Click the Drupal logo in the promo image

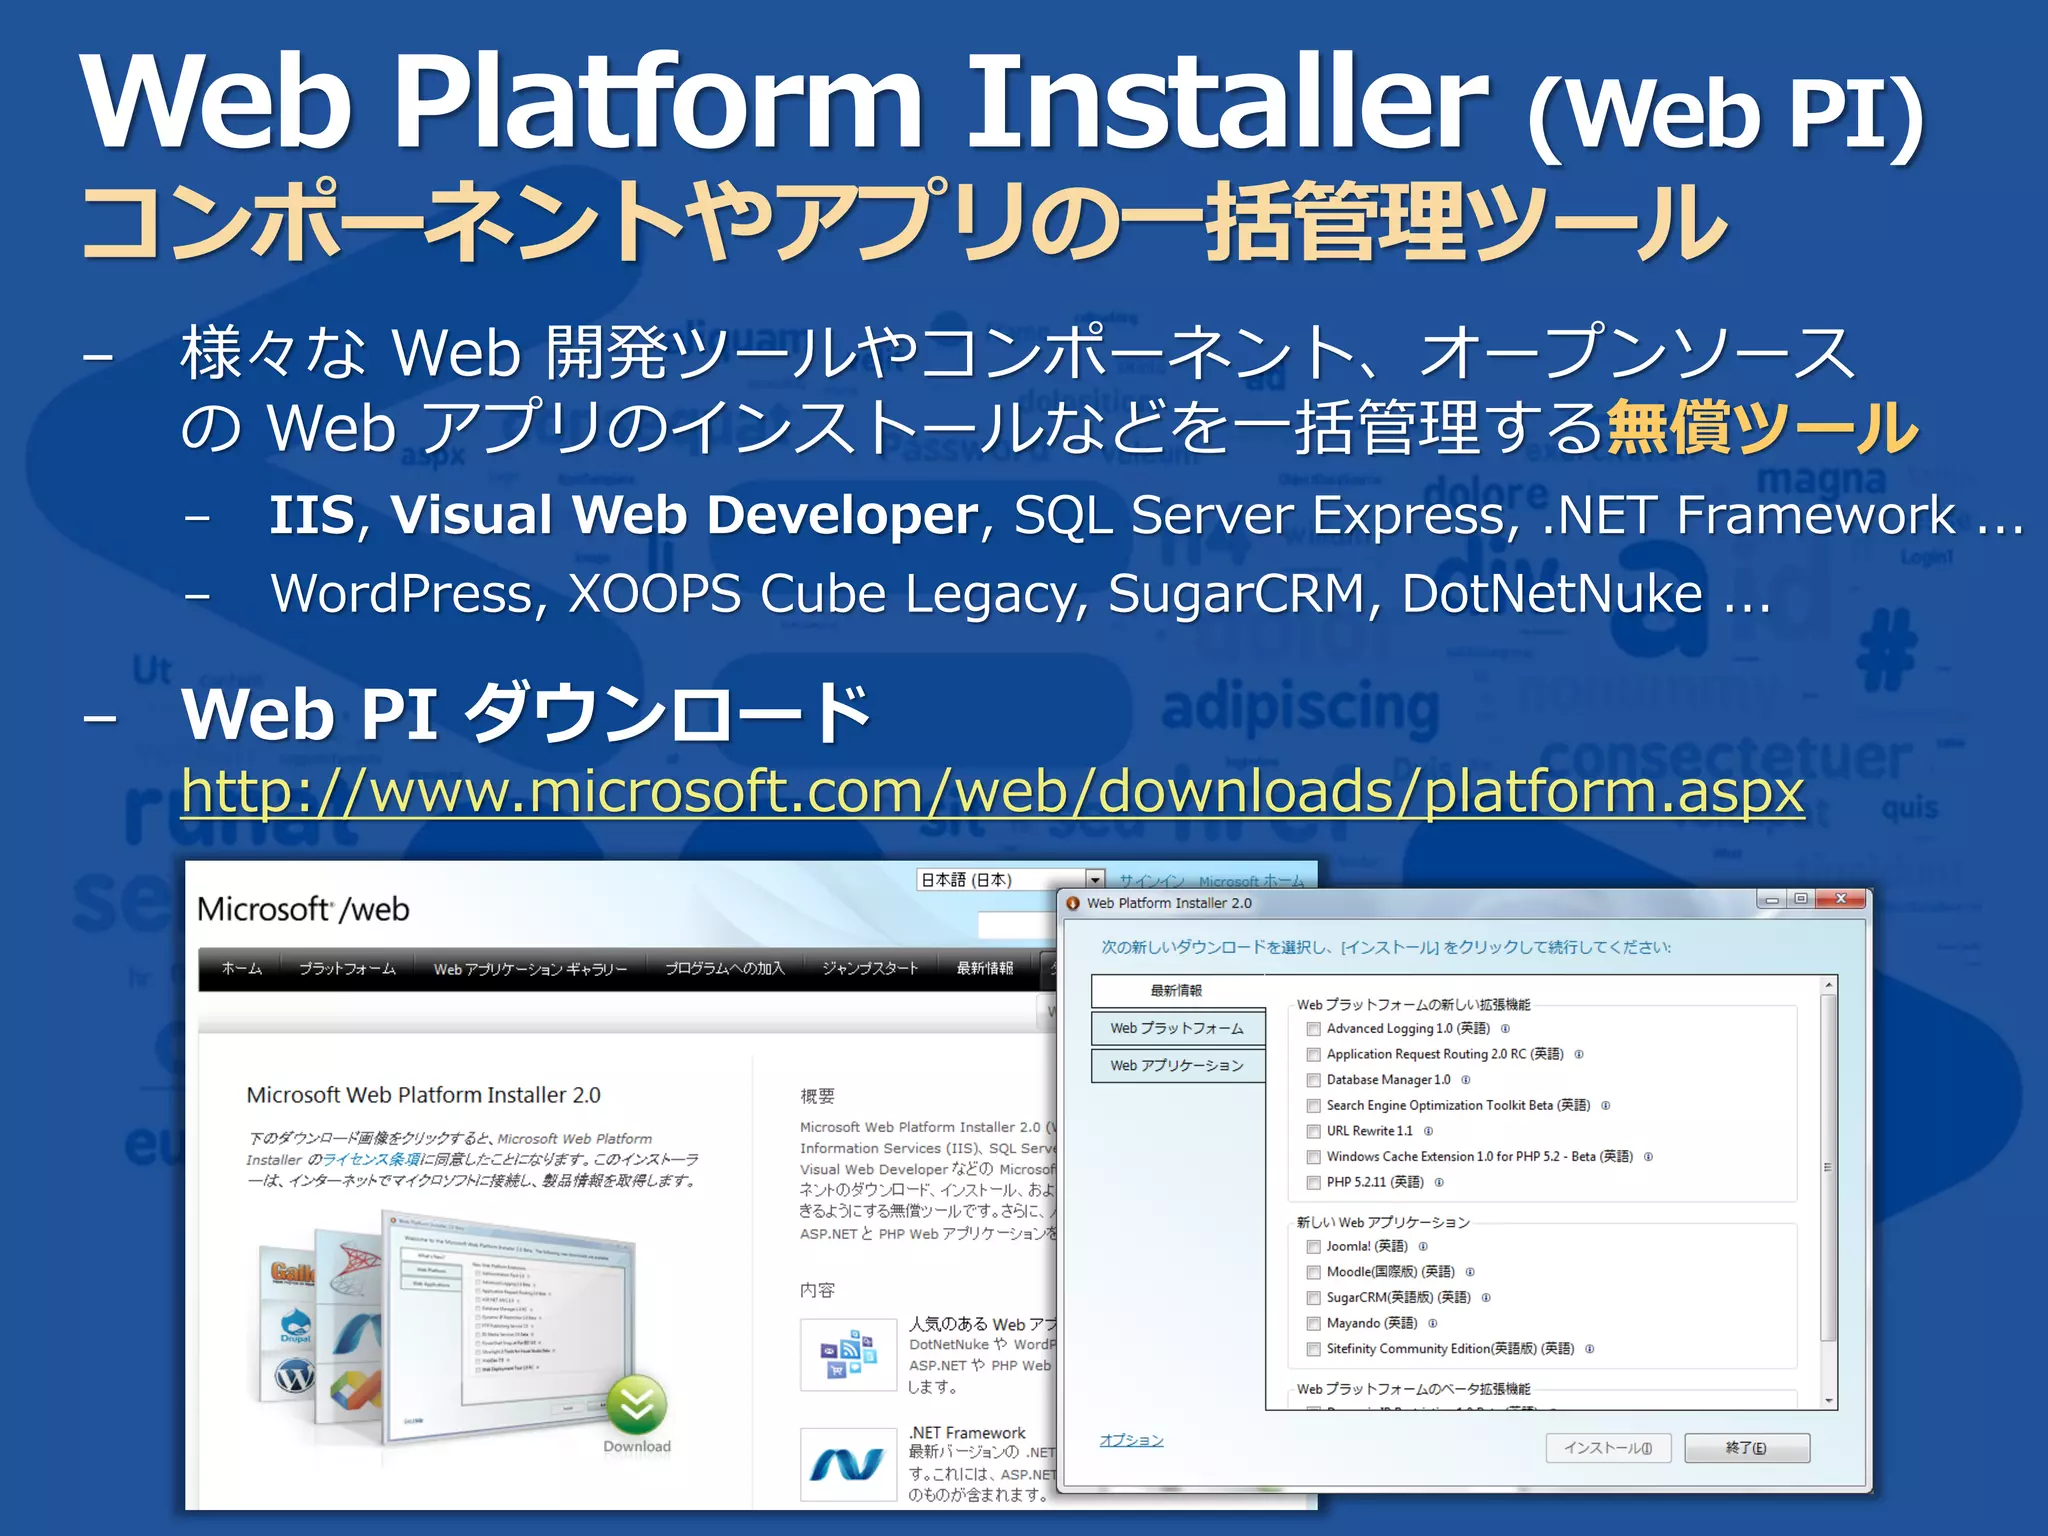[x=296, y=1325]
